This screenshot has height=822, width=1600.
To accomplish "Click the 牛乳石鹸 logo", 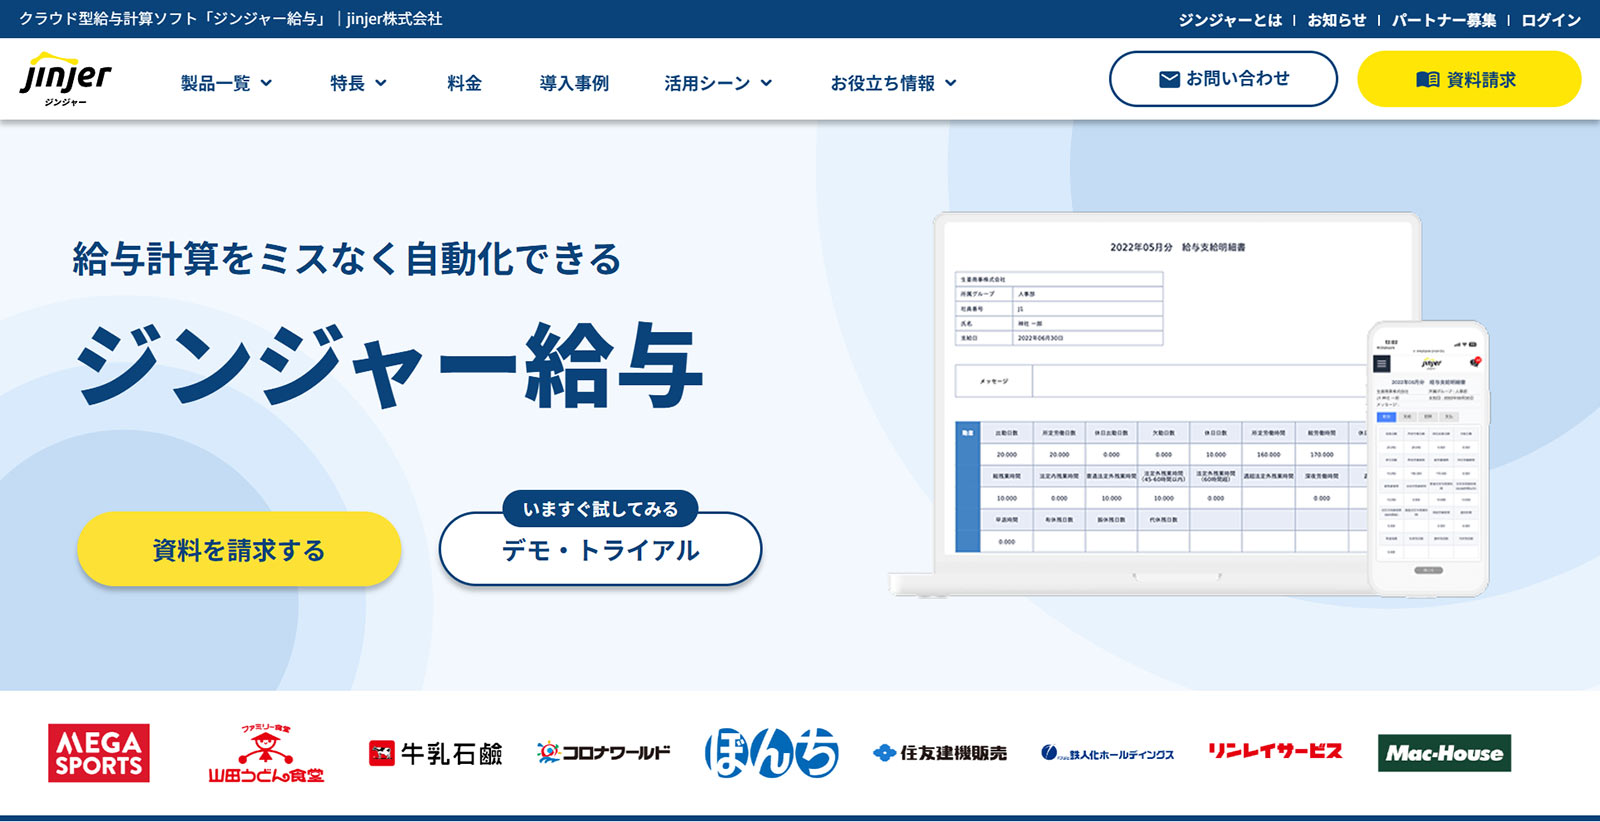I will click(436, 753).
